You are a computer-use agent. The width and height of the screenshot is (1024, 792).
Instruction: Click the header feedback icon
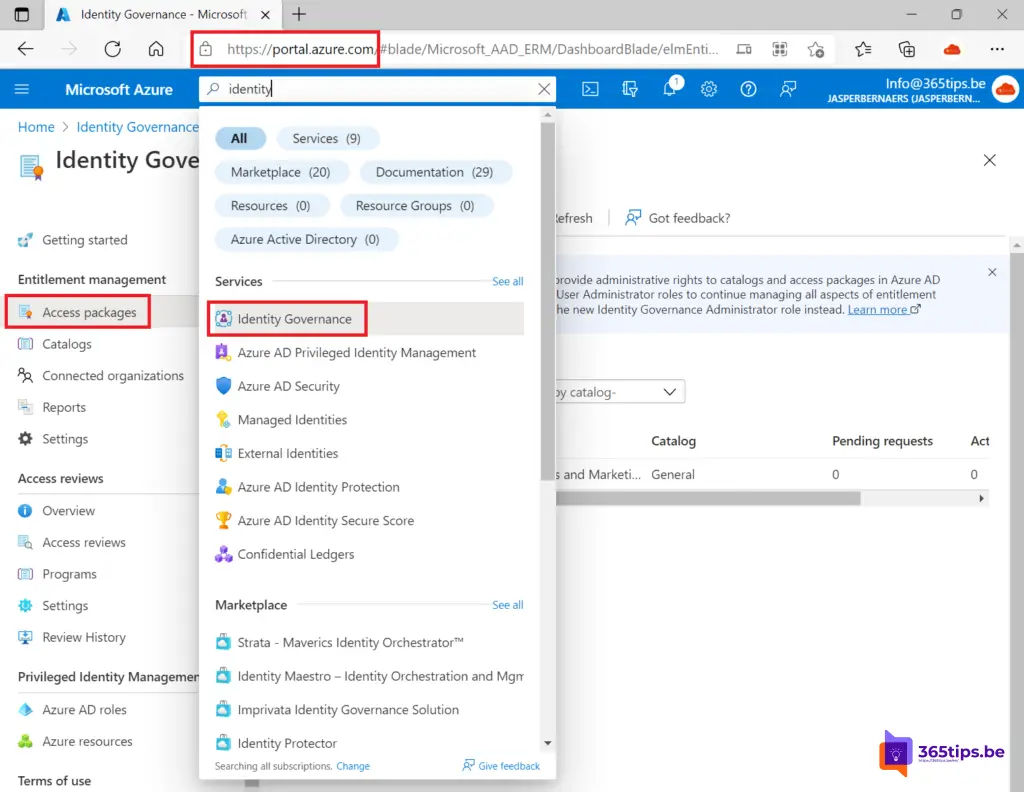click(788, 89)
